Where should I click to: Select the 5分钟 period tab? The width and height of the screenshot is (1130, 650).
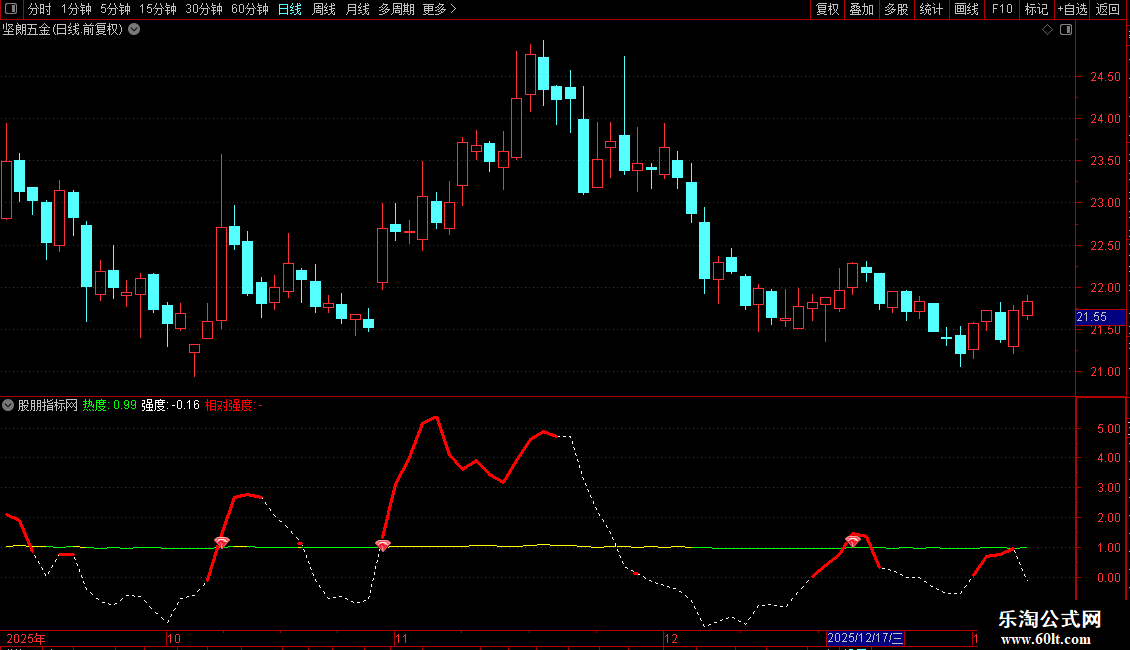coord(115,9)
